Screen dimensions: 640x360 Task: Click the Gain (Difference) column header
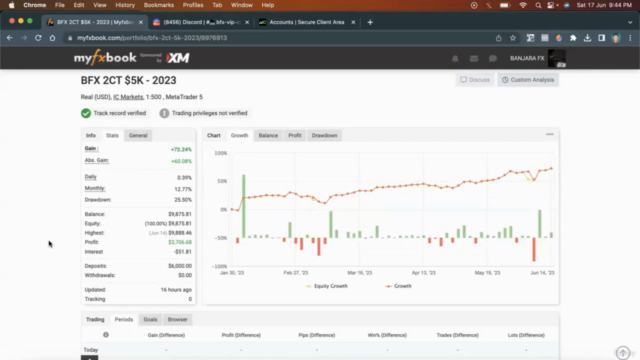166,335
